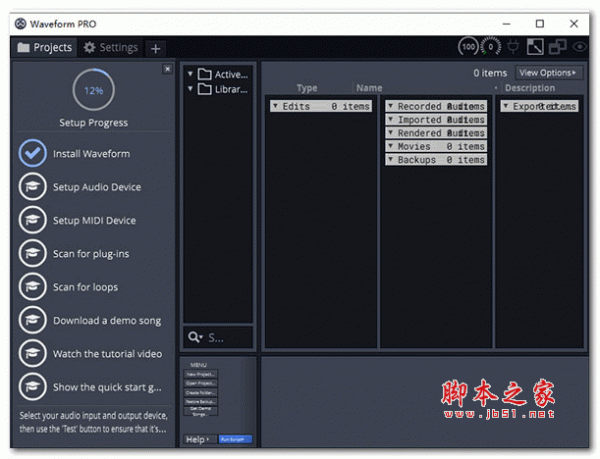Click the overlapping windows icon

558,47
